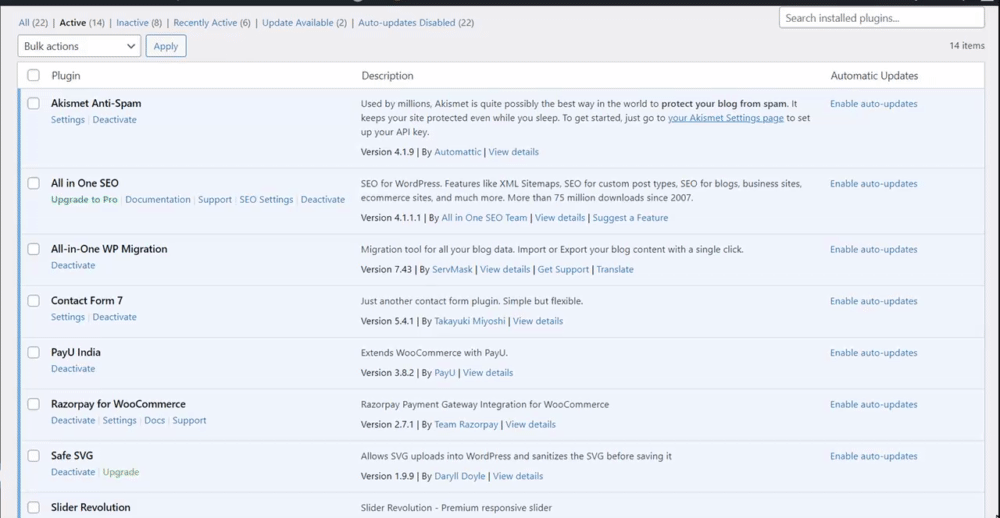The width and height of the screenshot is (1000, 518).
Task: Open Team Razorpay author link
Action: point(466,424)
